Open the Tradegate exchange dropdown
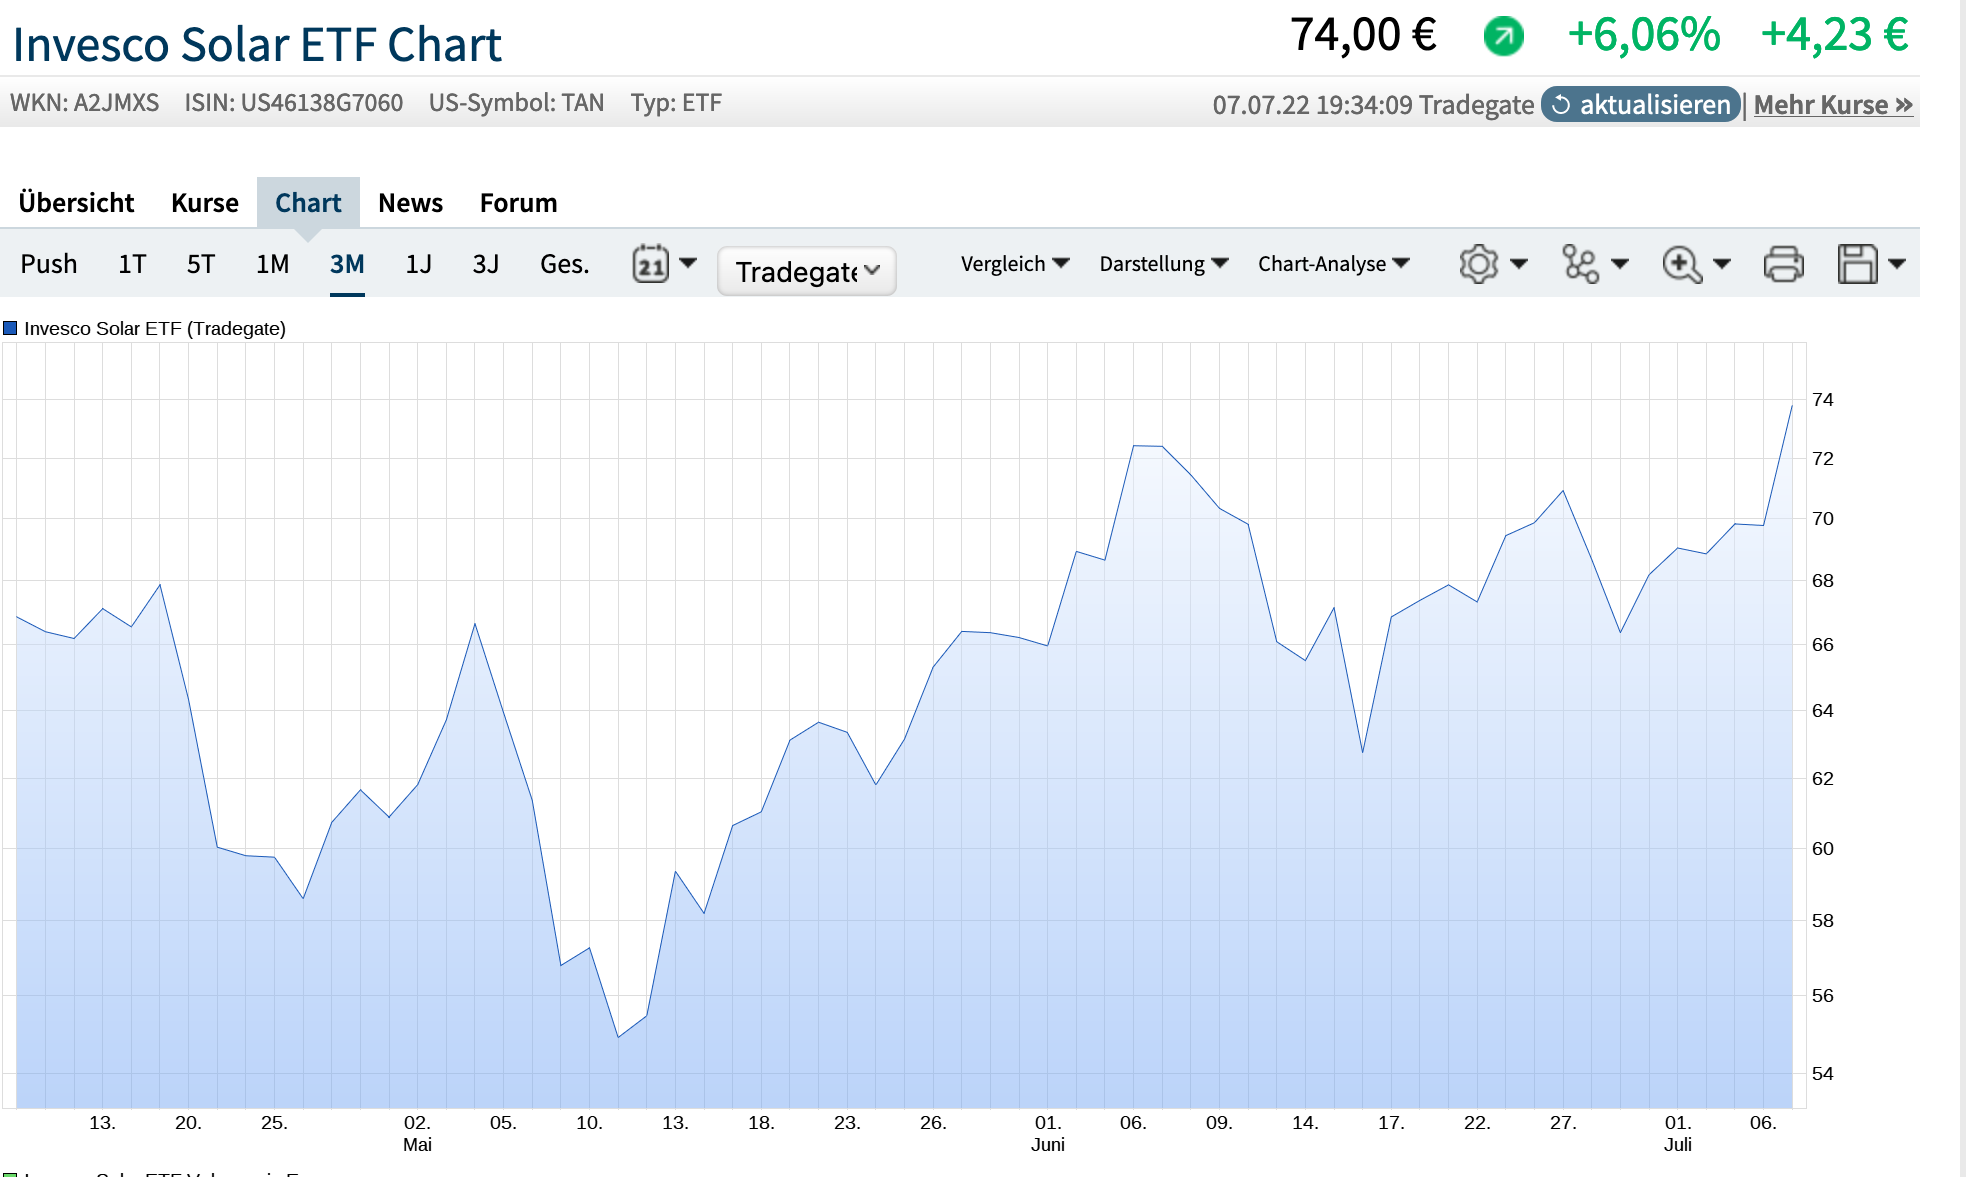 805,269
